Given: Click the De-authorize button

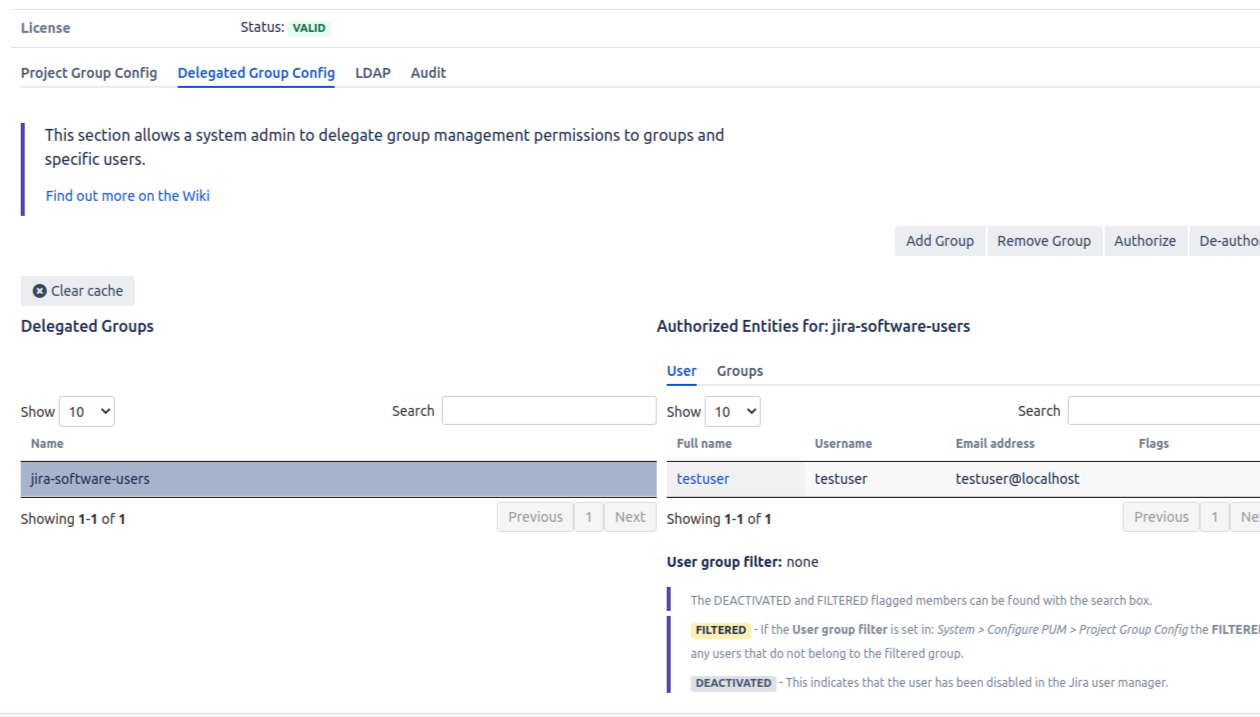Looking at the screenshot, I should (x=1228, y=241).
